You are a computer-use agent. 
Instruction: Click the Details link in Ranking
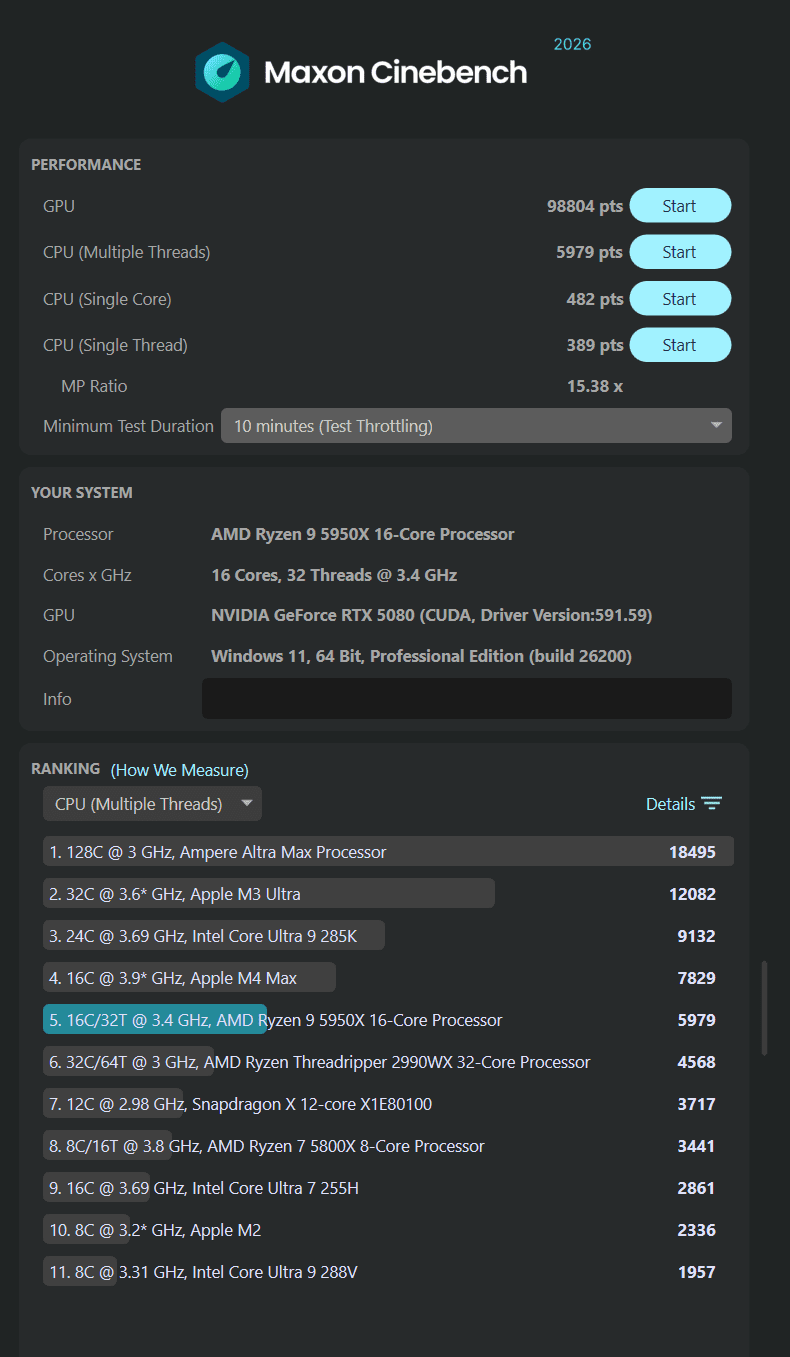pos(670,804)
